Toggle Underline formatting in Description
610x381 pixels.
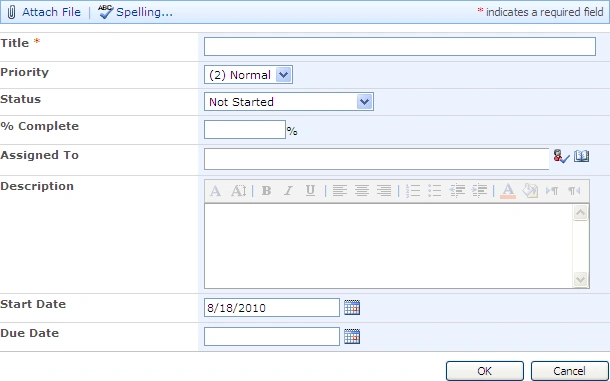coord(310,191)
